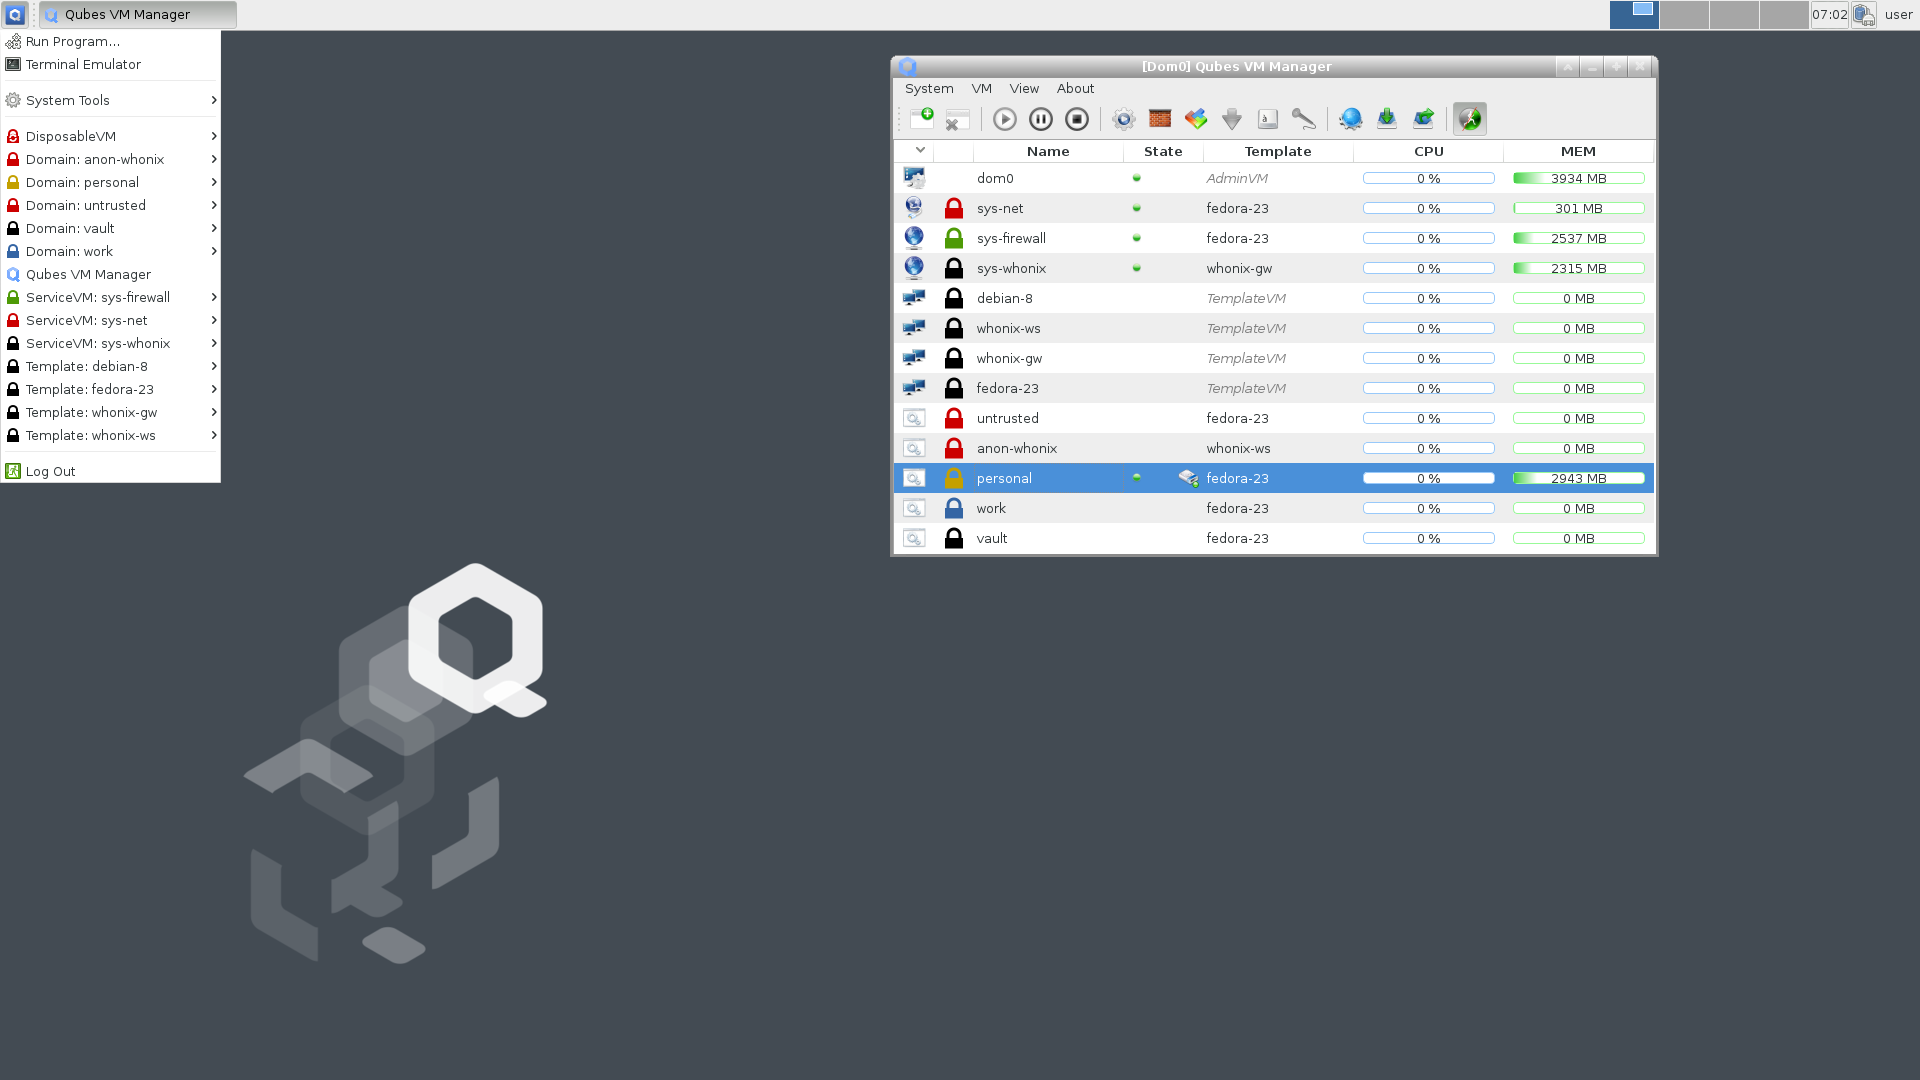This screenshot has height=1080, width=1920.
Task: Launch Terminal Emulator from menu
Action: 110,64
